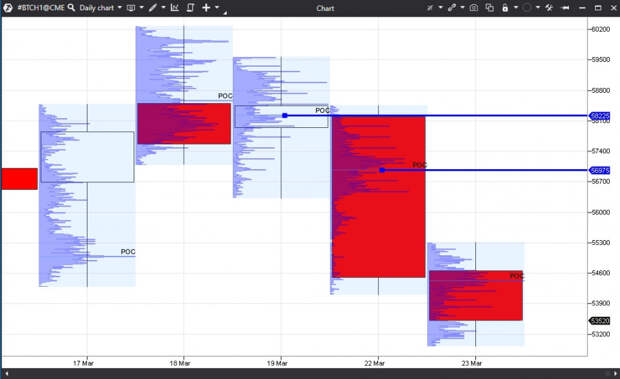
Task: Click the POC label on 23 Mar profile
Action: point(516,276)
